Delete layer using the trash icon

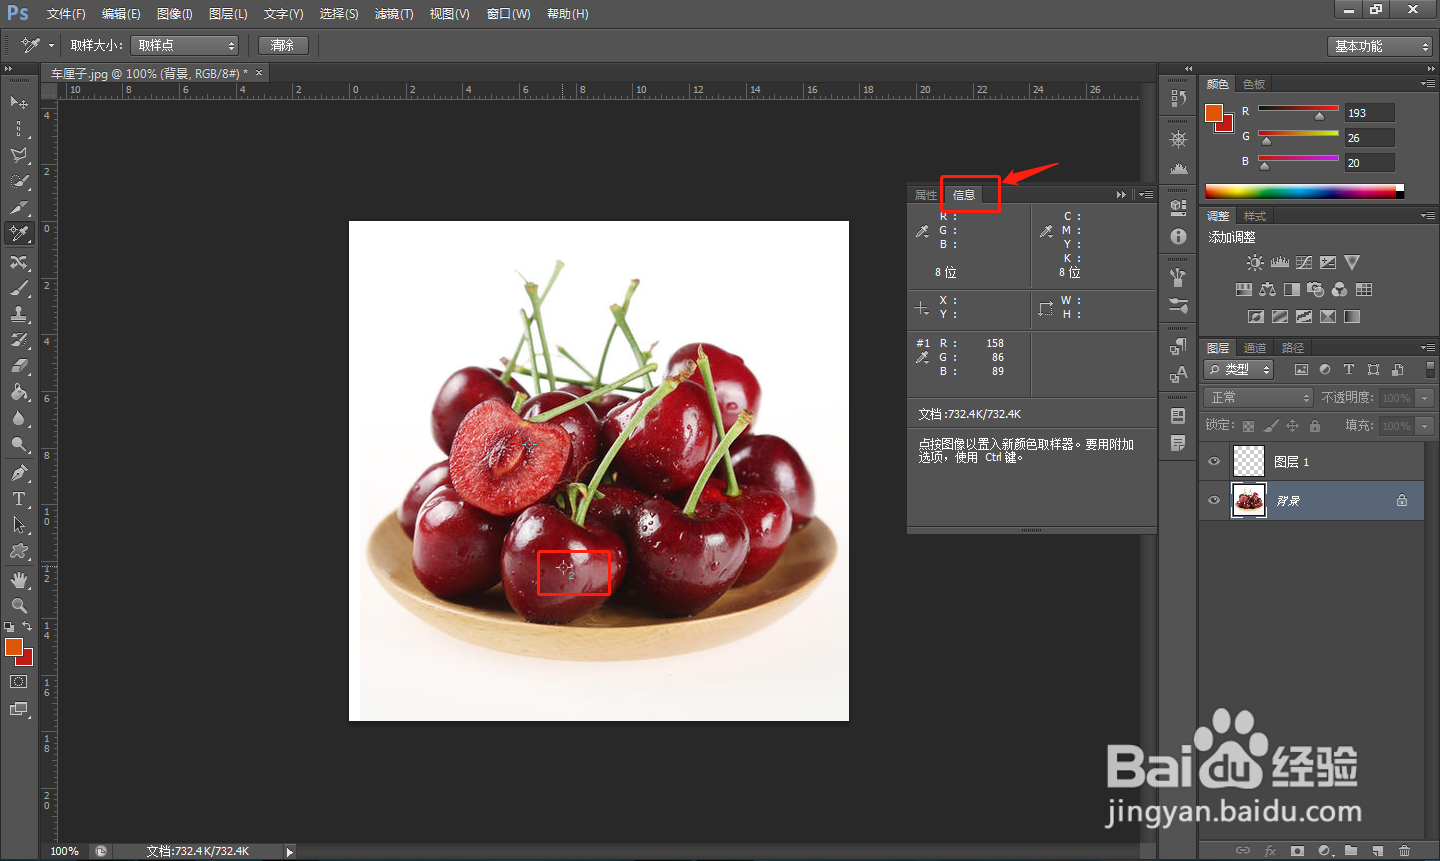pyautogui.click(x=1405, y=851)
